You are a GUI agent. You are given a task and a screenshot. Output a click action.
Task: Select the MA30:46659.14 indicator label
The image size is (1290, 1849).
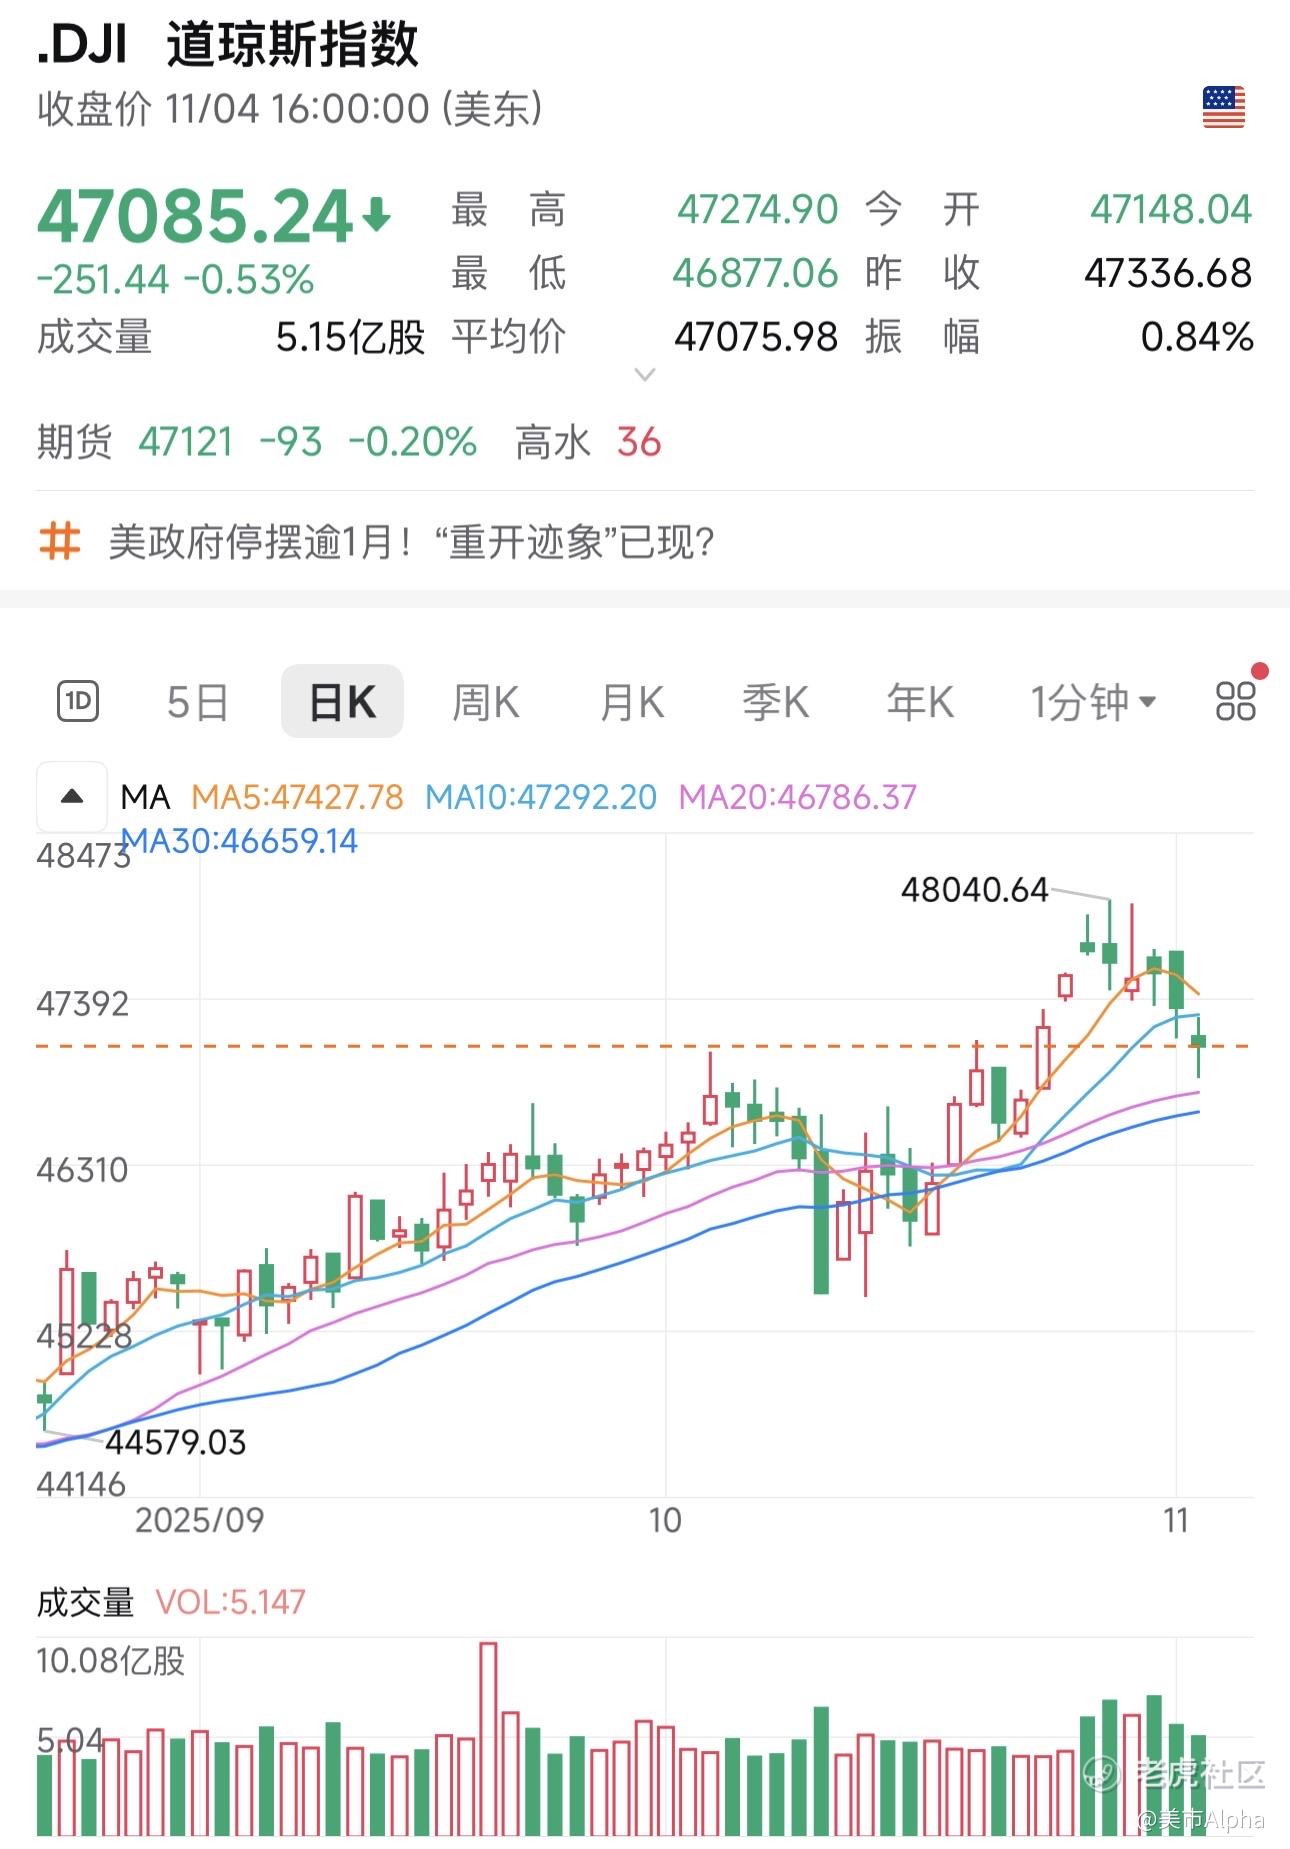pos(239,841)
